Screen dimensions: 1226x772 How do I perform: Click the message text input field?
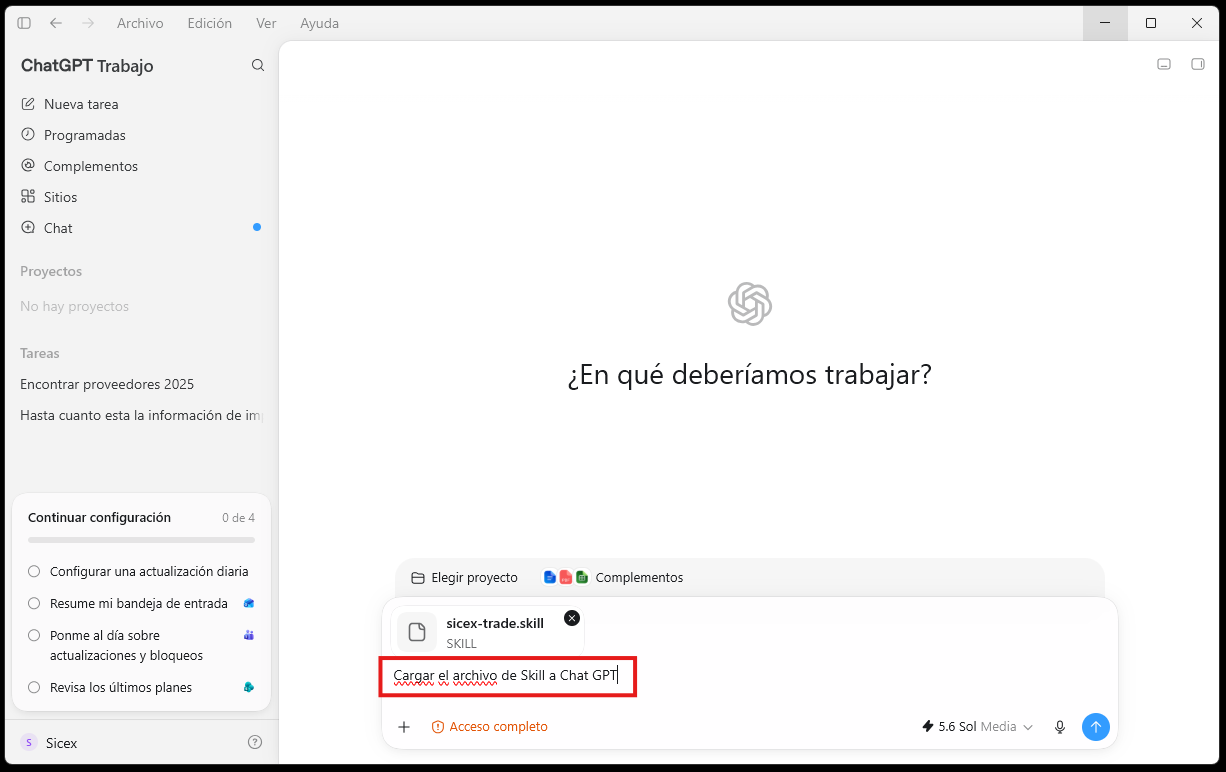(x=750, y=676)
